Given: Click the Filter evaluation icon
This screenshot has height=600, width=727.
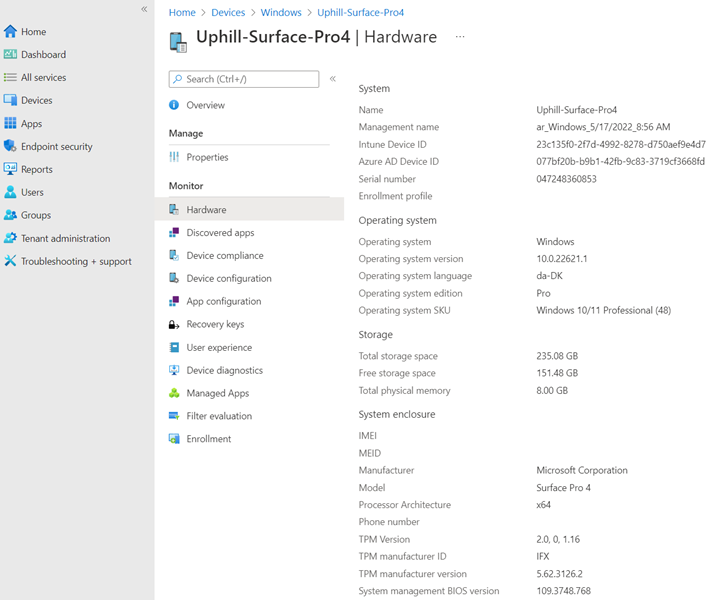Looking at the screenshot, I should (174, 417).
